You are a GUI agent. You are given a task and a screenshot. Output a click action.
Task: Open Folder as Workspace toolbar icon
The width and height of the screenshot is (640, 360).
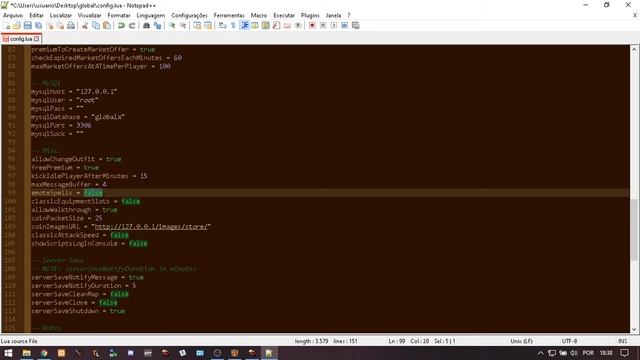[x=287, y=25]
